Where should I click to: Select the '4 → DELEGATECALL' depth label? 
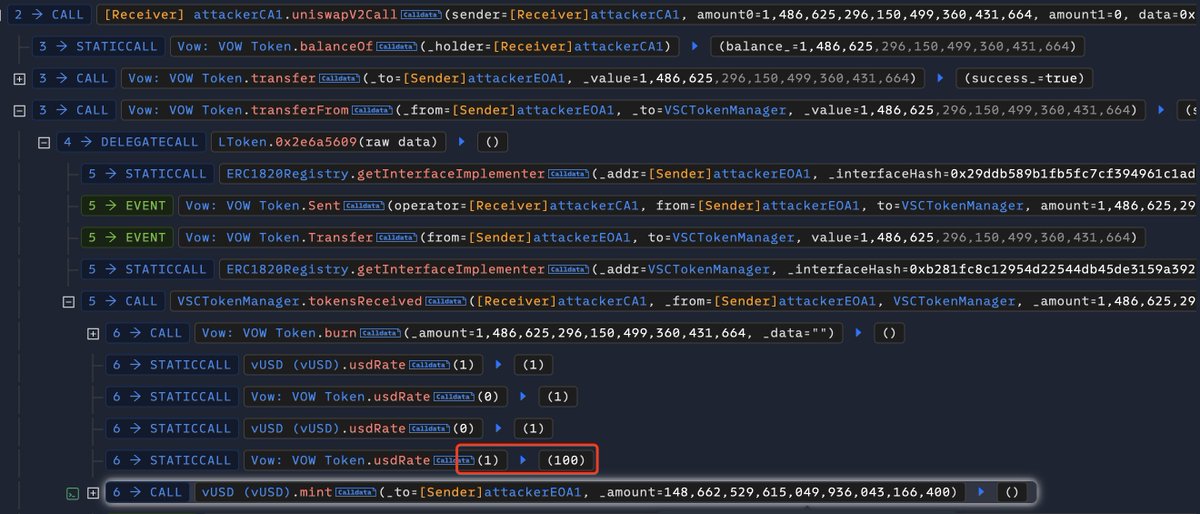130,142
